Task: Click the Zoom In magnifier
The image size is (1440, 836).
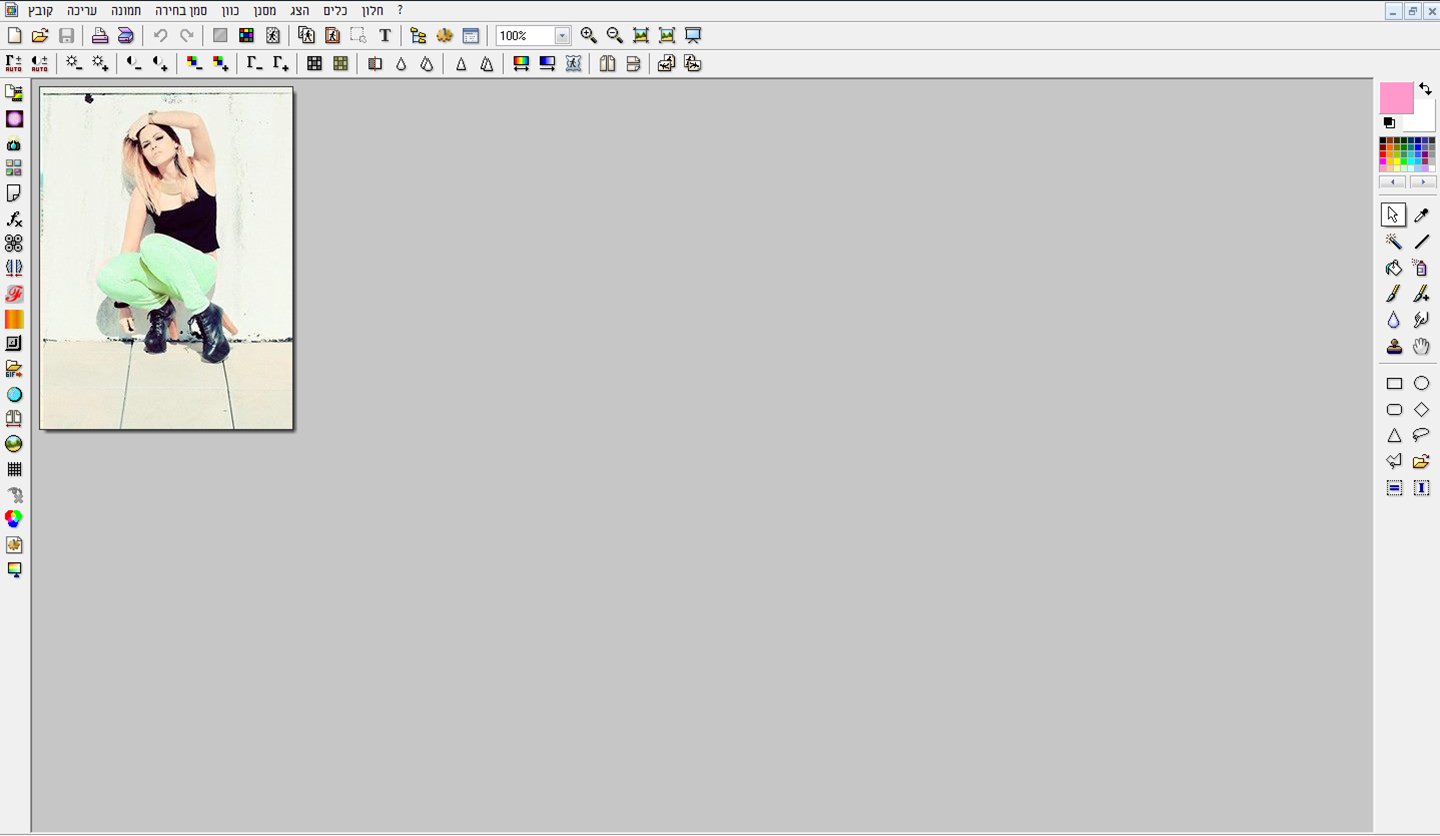Action: pos(588,36)
